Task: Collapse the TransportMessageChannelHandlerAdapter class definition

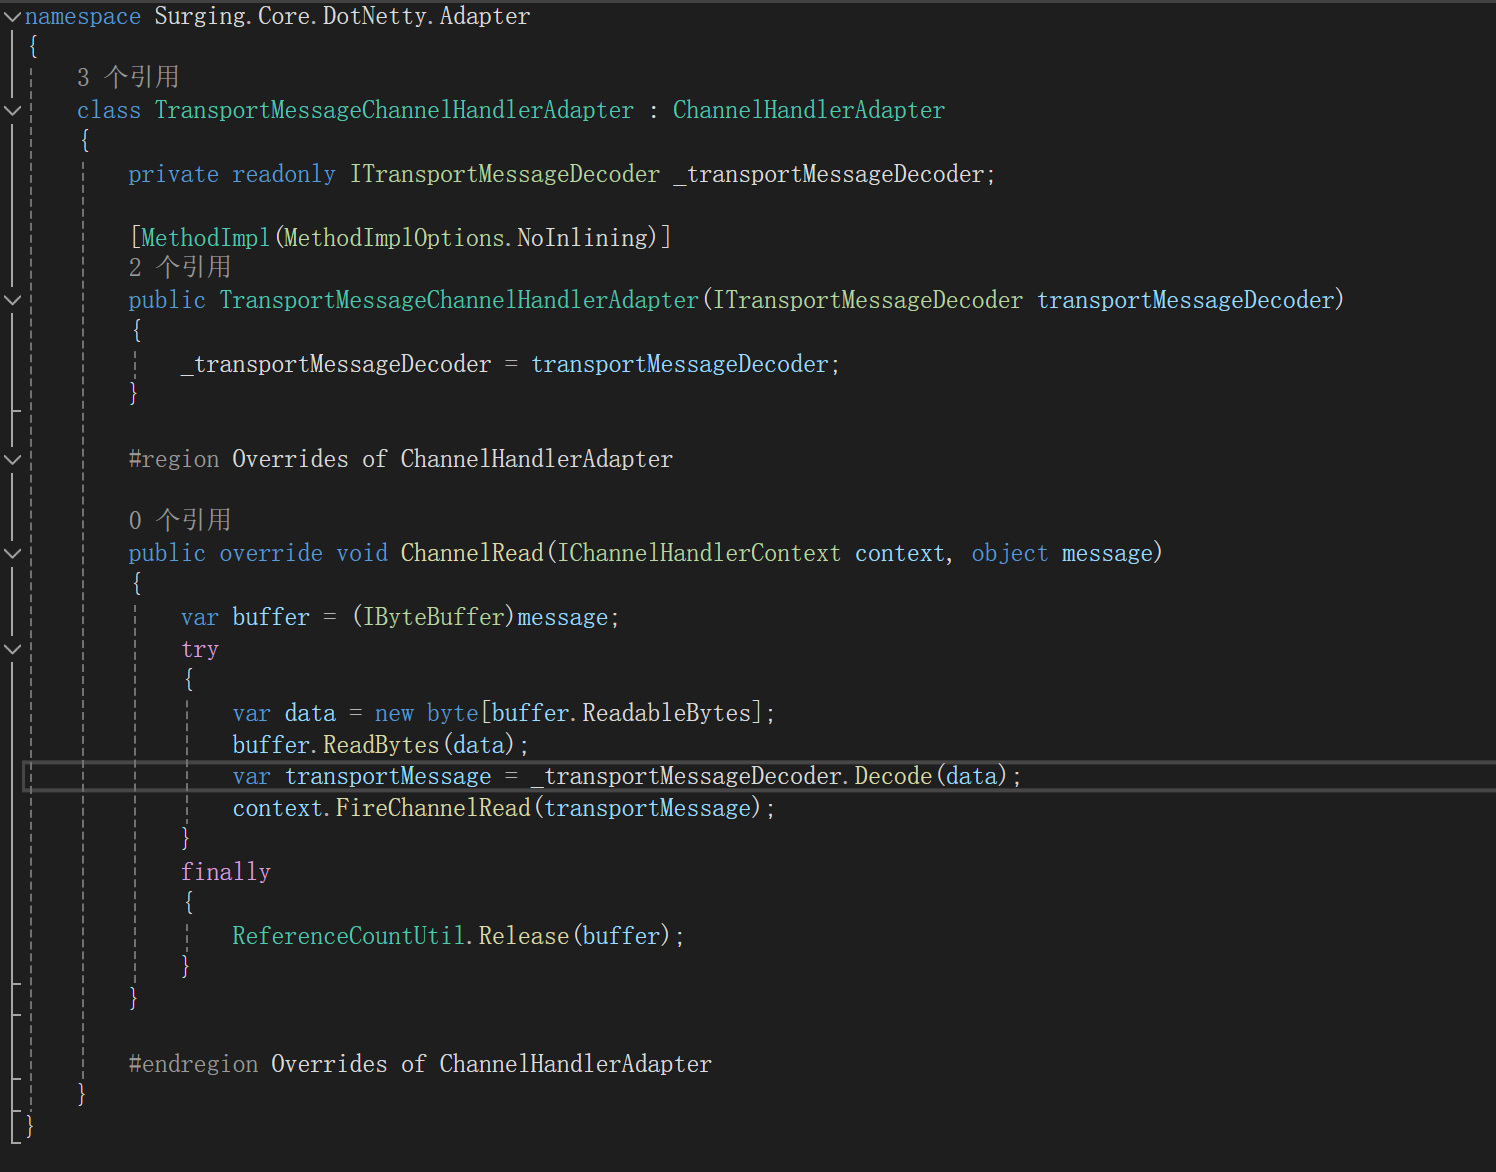Action: (13, 110)
